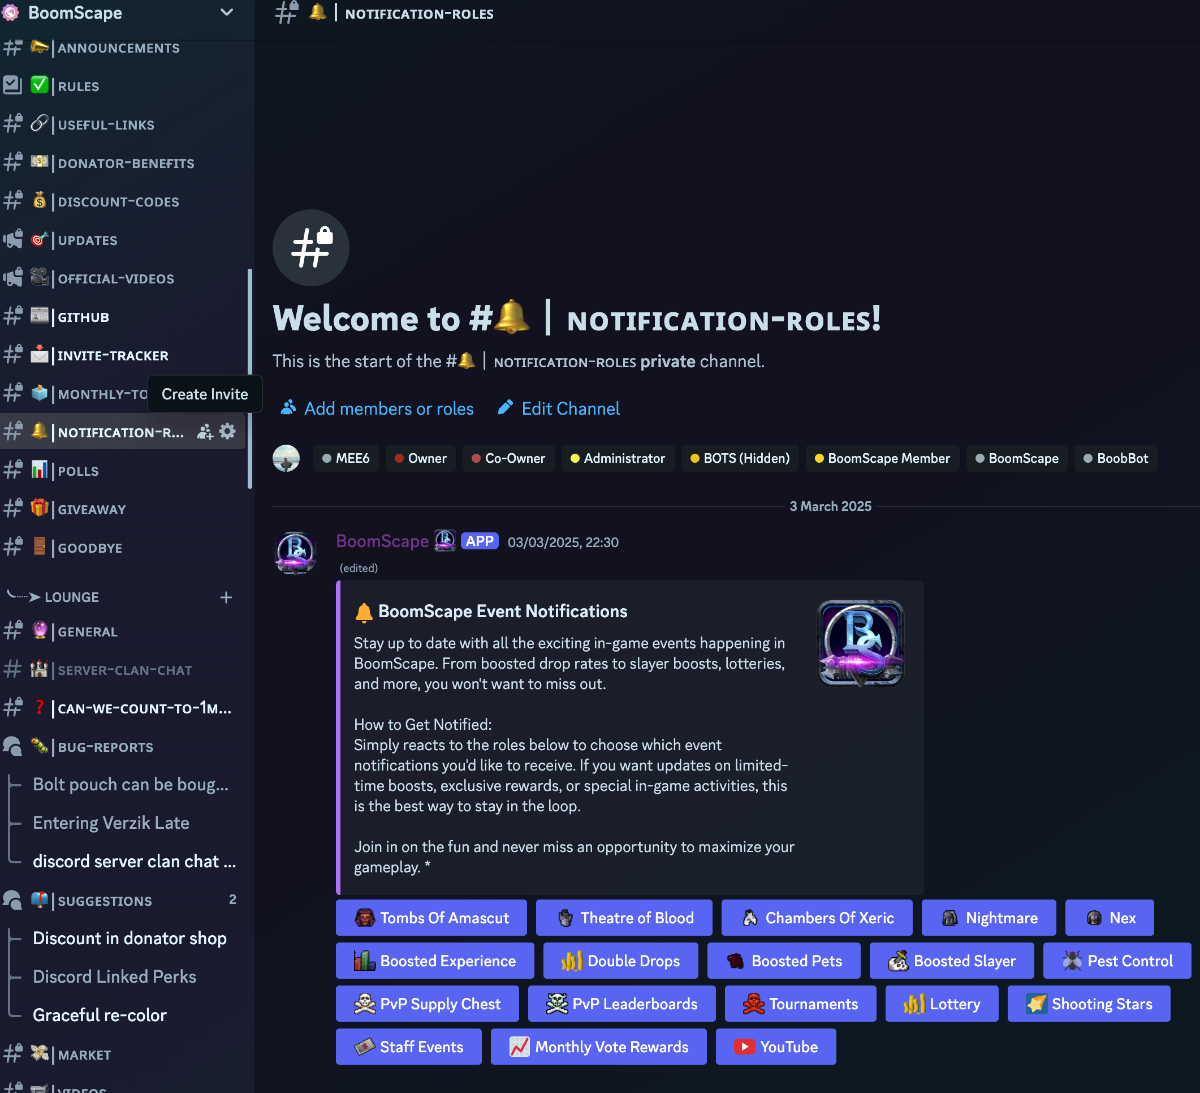
Task: Toggle the Tombs Of Amascut role button
Action: pos(432,918)
